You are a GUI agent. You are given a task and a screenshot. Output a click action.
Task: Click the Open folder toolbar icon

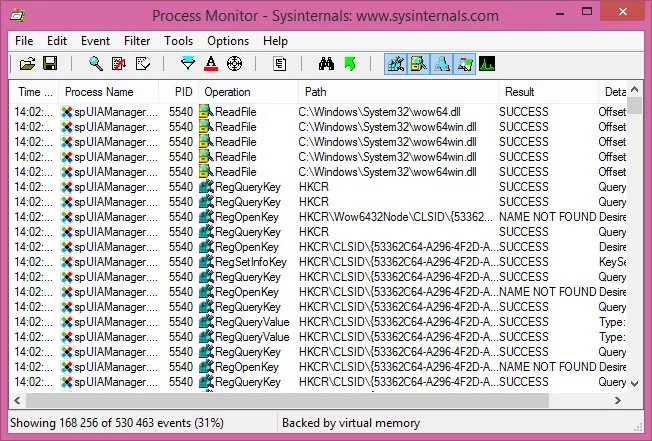27,64
